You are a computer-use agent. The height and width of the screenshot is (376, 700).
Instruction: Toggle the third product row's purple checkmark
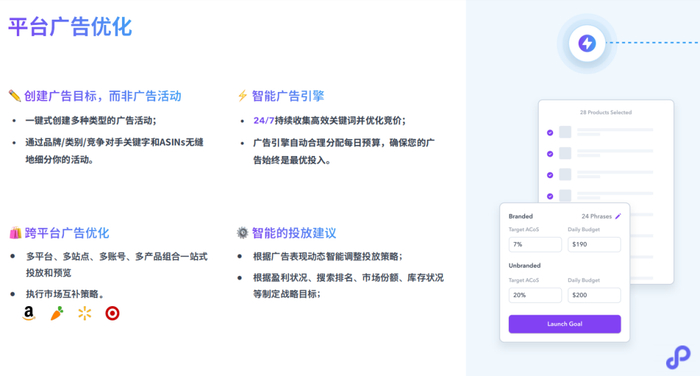point(550,175)
